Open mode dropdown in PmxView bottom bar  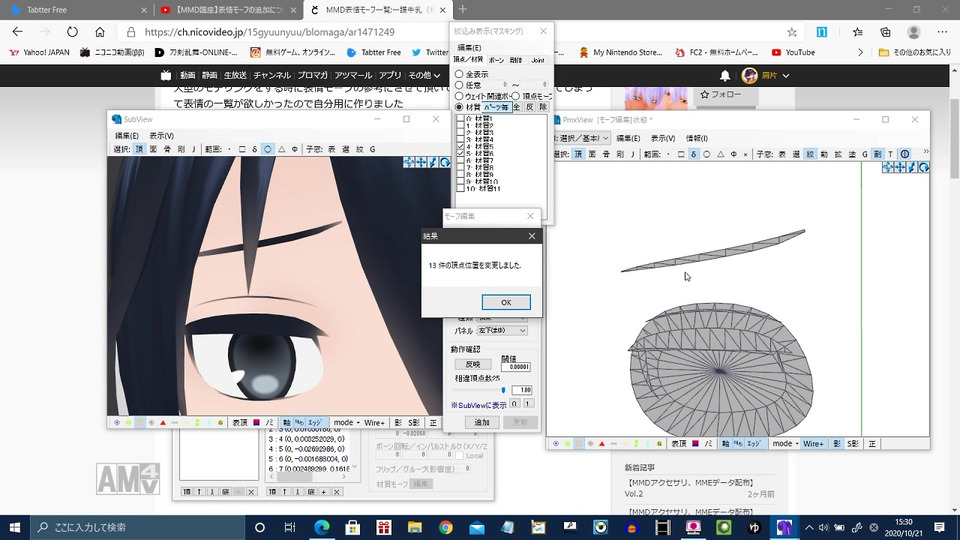(x=786, y=444)
